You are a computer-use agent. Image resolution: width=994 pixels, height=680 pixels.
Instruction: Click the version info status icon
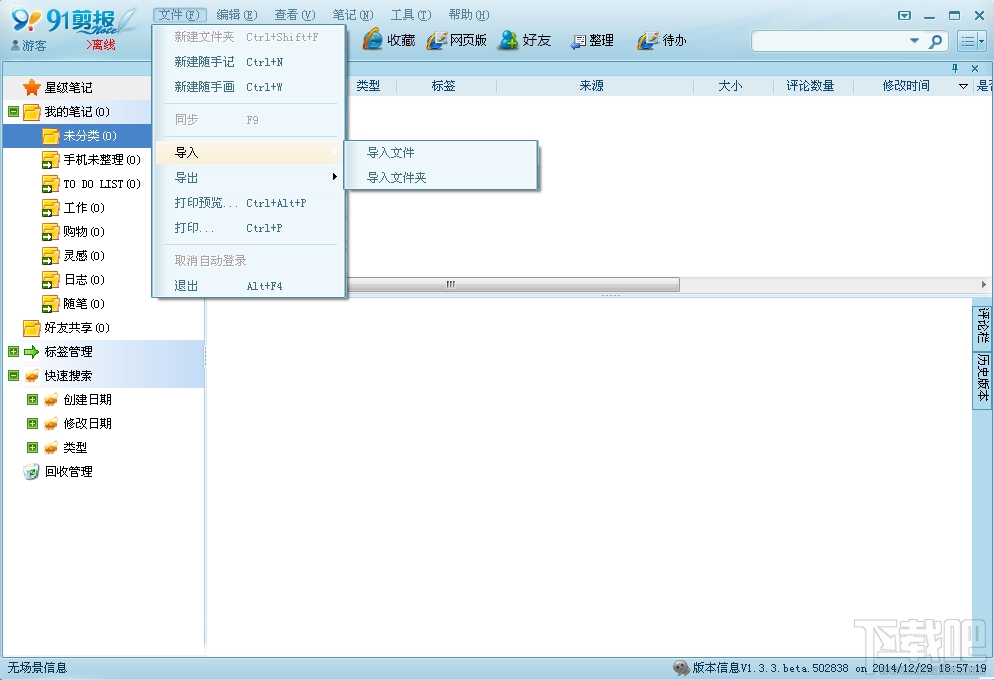(x=681, y=667)
